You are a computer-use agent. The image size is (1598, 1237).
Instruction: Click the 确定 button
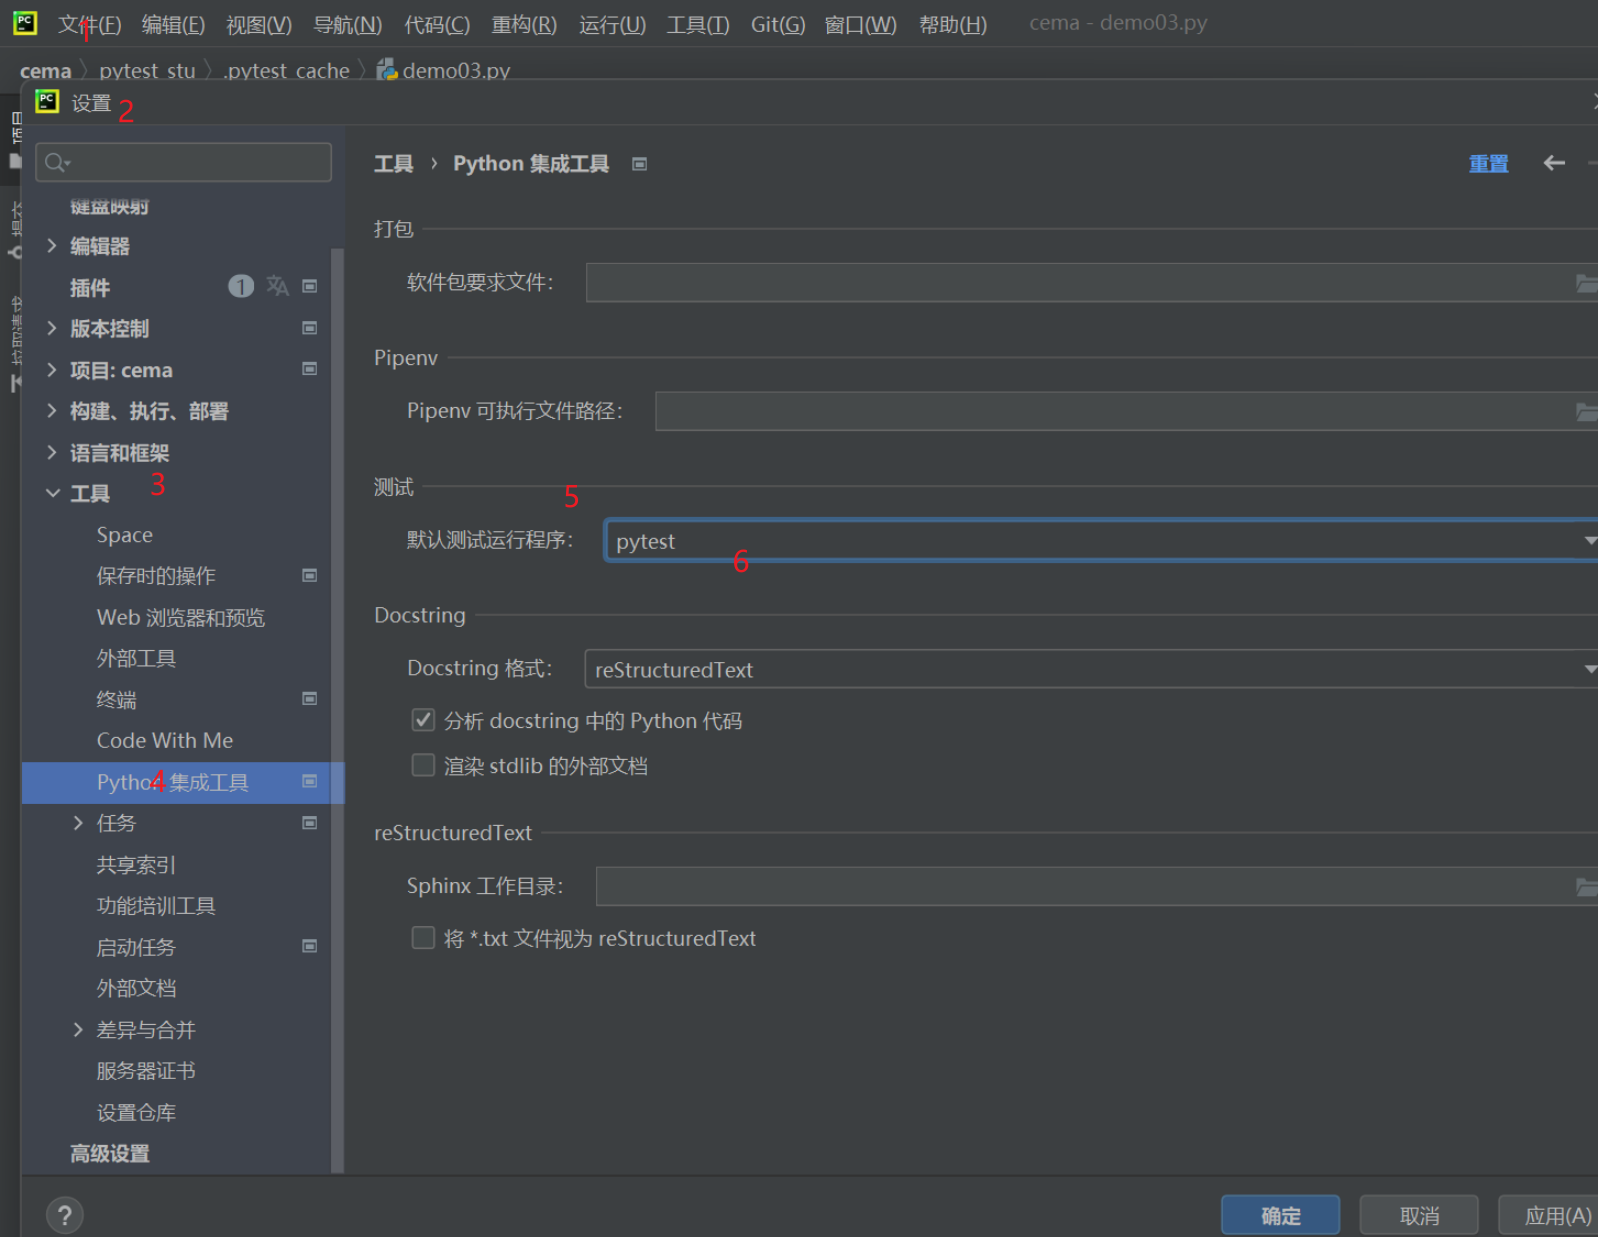(1281, 1215)
